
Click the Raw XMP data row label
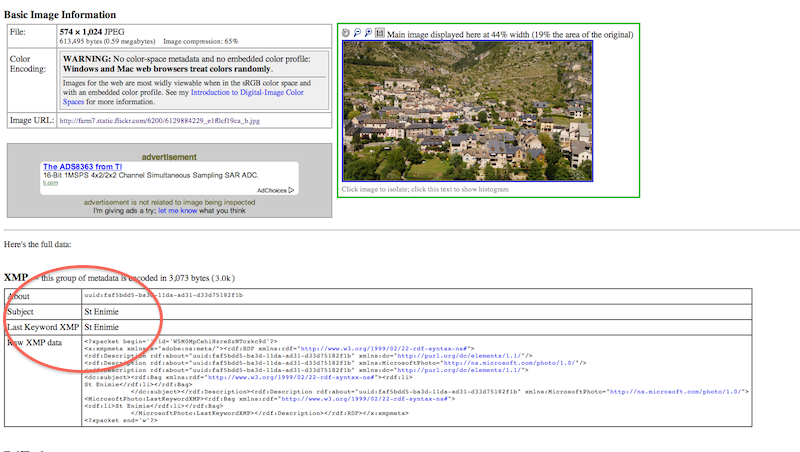tap(34, 343)
